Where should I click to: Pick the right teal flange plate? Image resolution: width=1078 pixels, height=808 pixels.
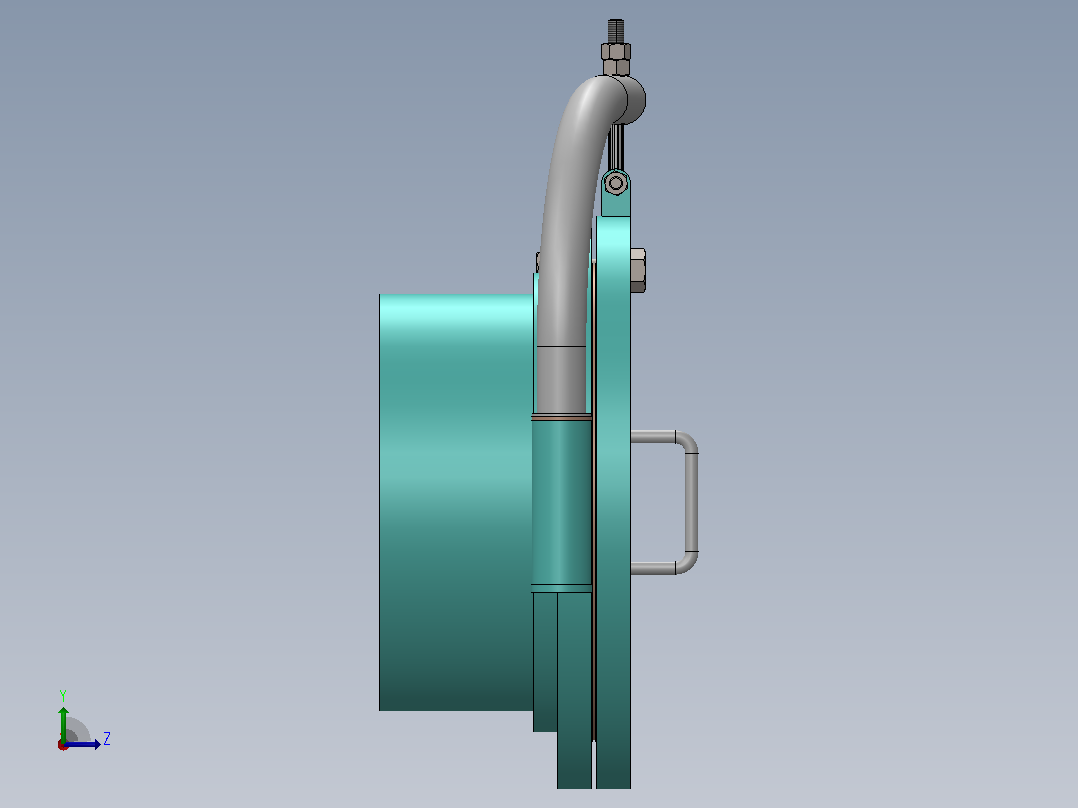pos(613,503)
